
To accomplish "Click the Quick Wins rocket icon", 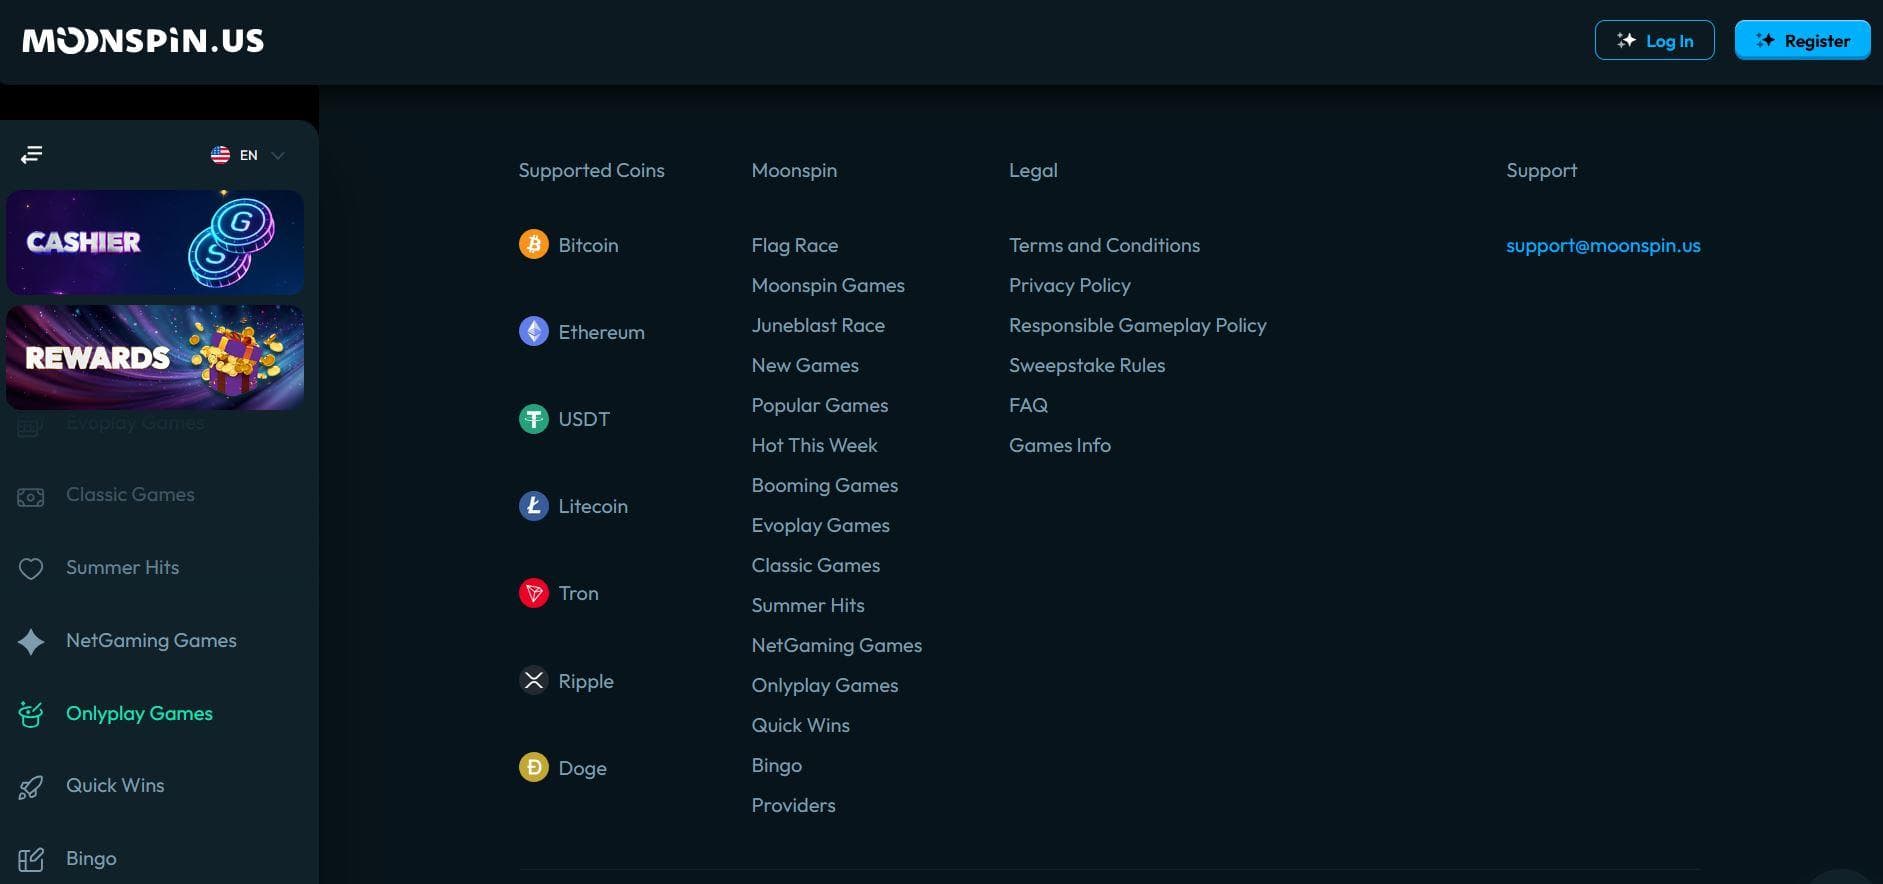I will click(31, 787).
